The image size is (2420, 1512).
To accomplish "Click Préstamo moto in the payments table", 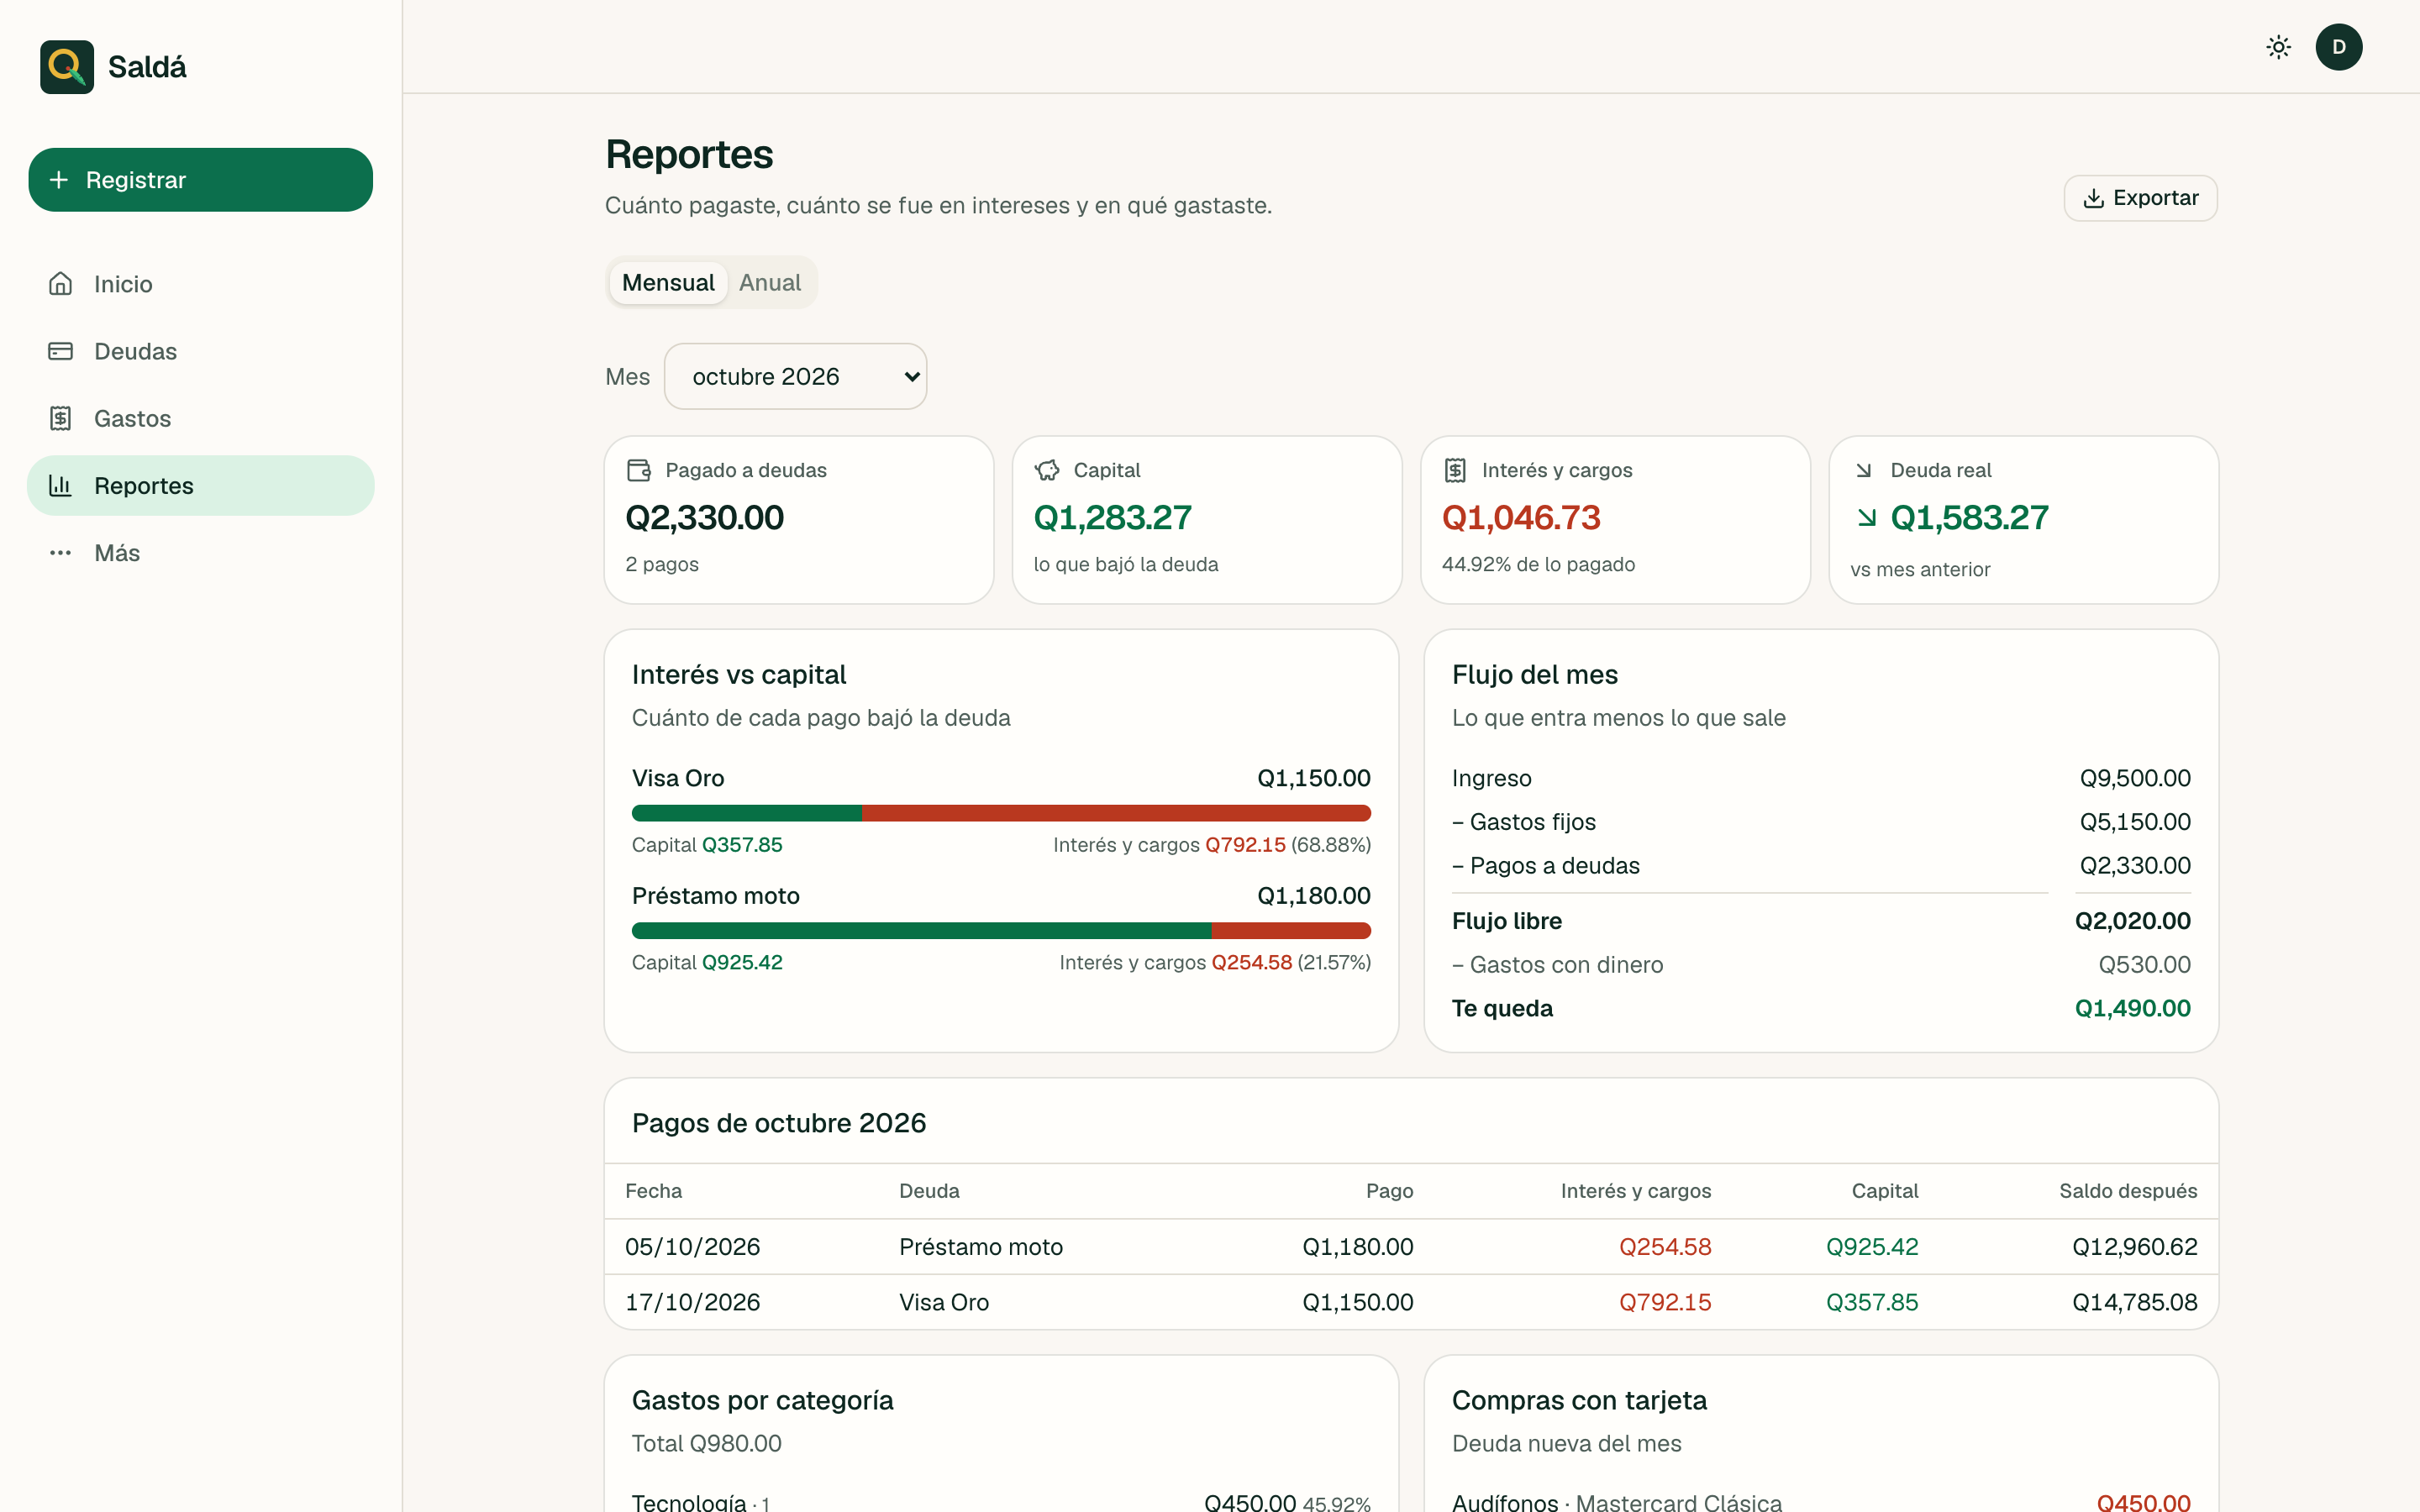I will pyautogui.click(x=981, y=1247).
